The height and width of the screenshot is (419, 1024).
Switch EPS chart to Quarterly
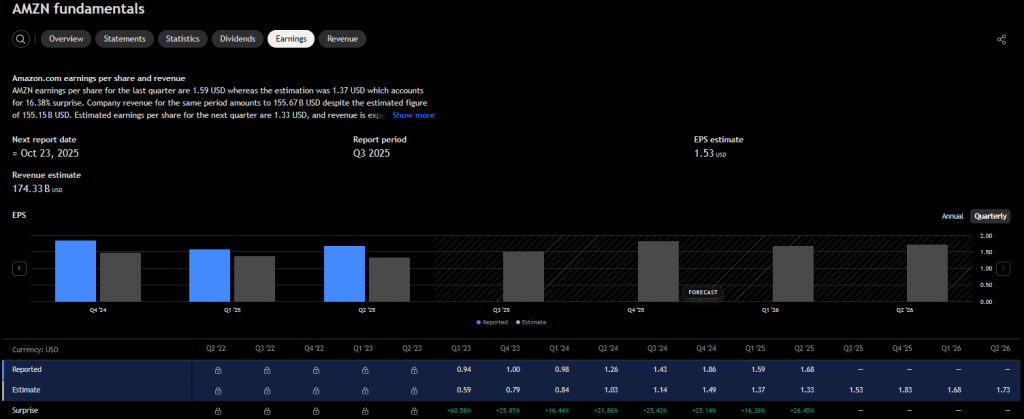(990, 216)
